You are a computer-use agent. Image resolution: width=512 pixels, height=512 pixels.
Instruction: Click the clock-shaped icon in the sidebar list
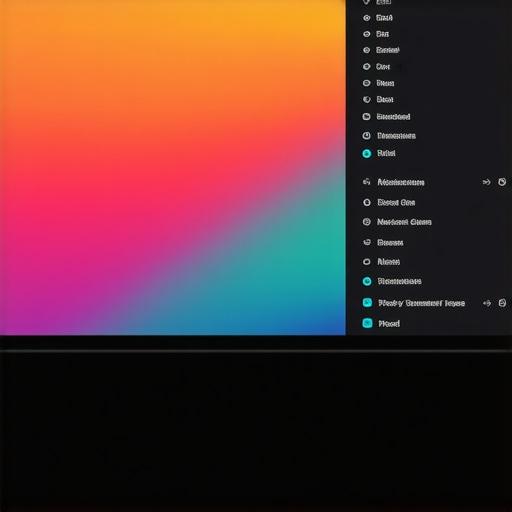(366, 136)
